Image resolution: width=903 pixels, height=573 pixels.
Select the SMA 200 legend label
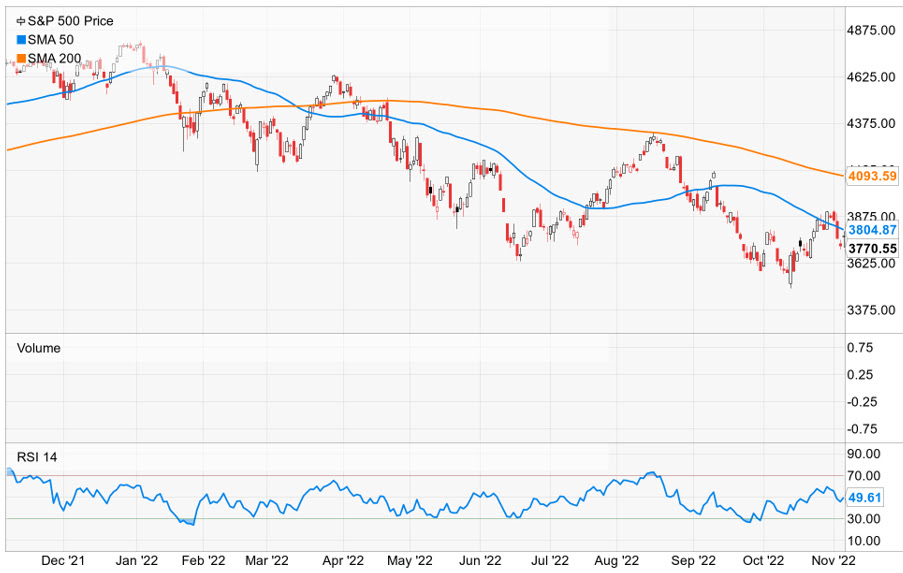[x=54, y=58]
